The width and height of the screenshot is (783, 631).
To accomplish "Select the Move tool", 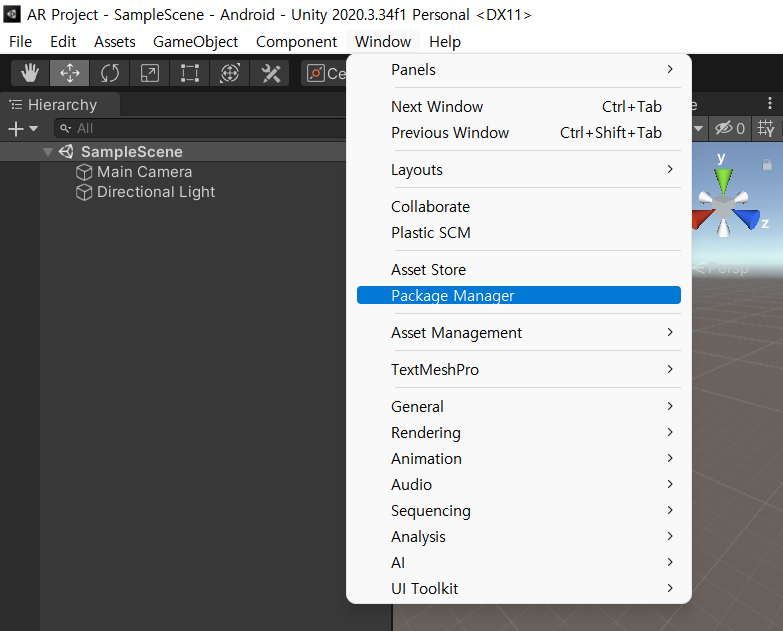I will tap(69, 73).
